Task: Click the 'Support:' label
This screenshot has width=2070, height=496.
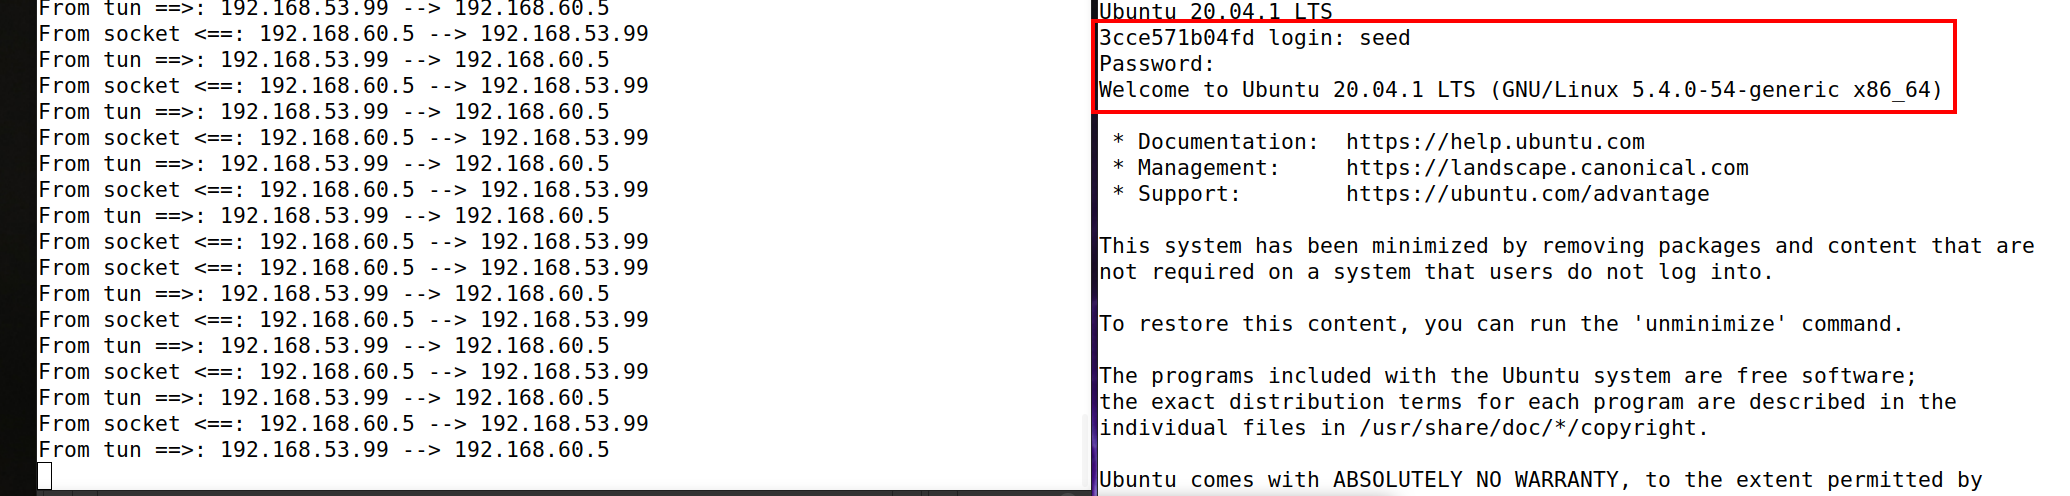Action: [x=1189, y=194]
